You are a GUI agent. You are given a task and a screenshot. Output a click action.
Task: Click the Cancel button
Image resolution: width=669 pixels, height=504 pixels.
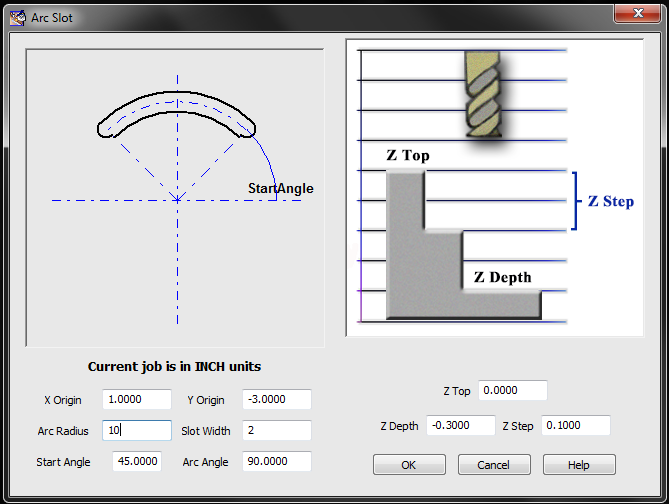click(x=494, y=465)
